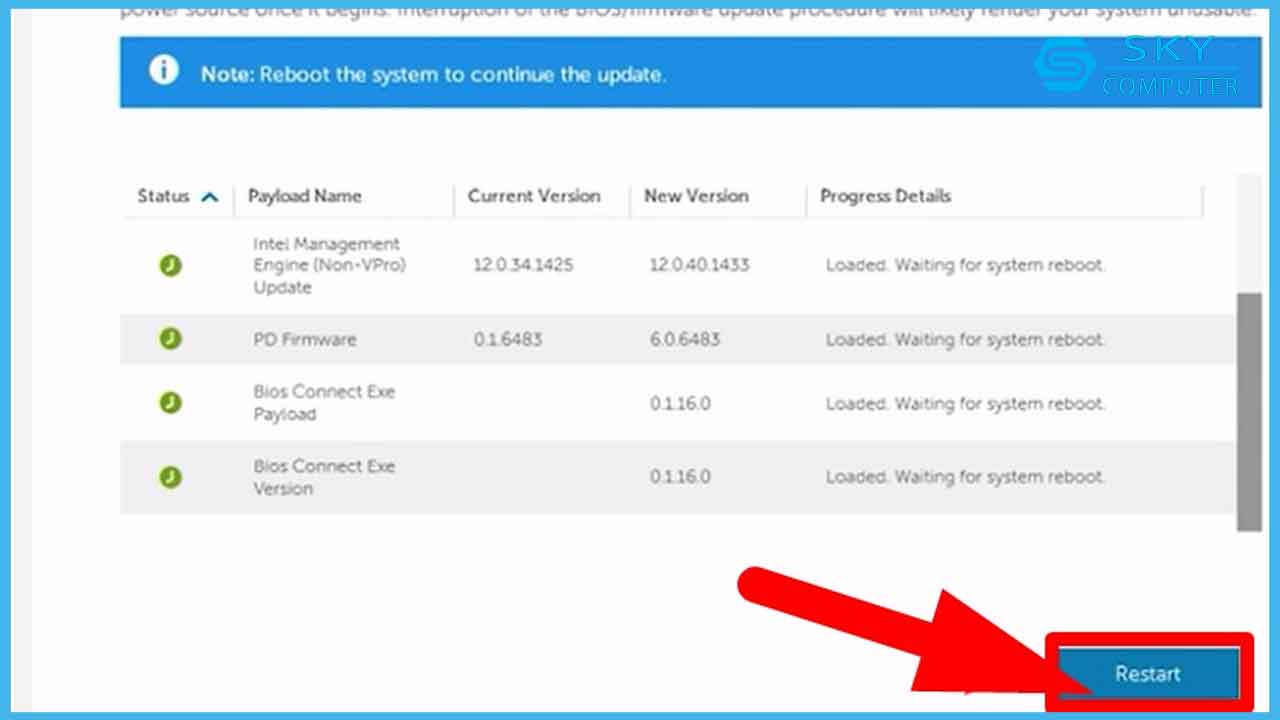
Task: Click the vertical scrollbar thumb
Action: [x=1249, y=412]
